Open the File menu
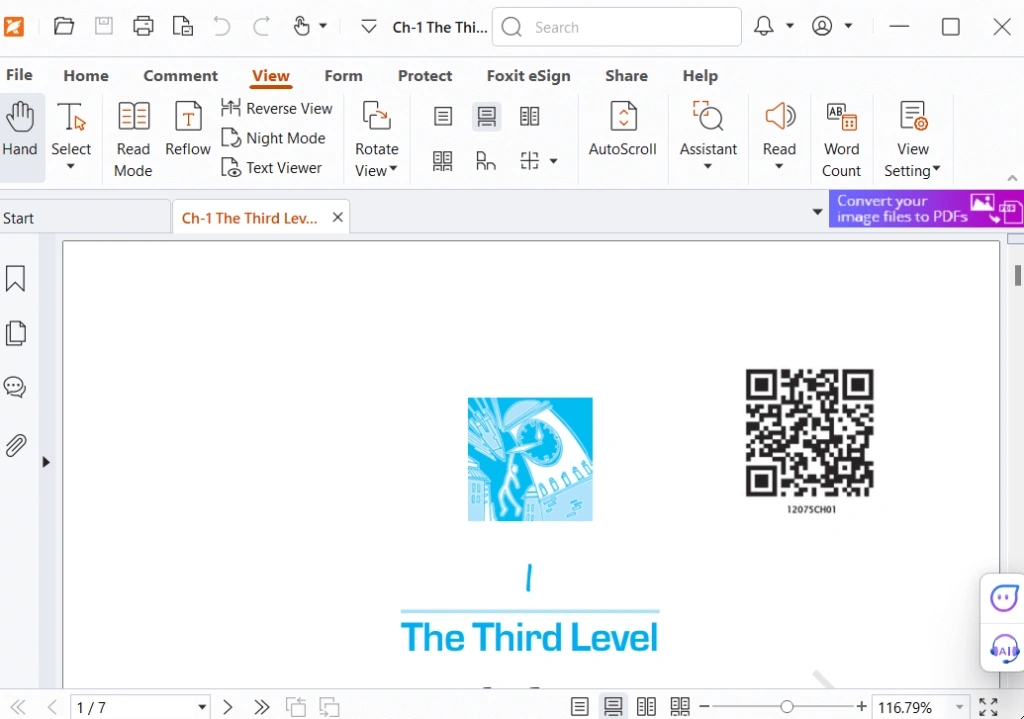1024x719 pixels. (19, 75)
